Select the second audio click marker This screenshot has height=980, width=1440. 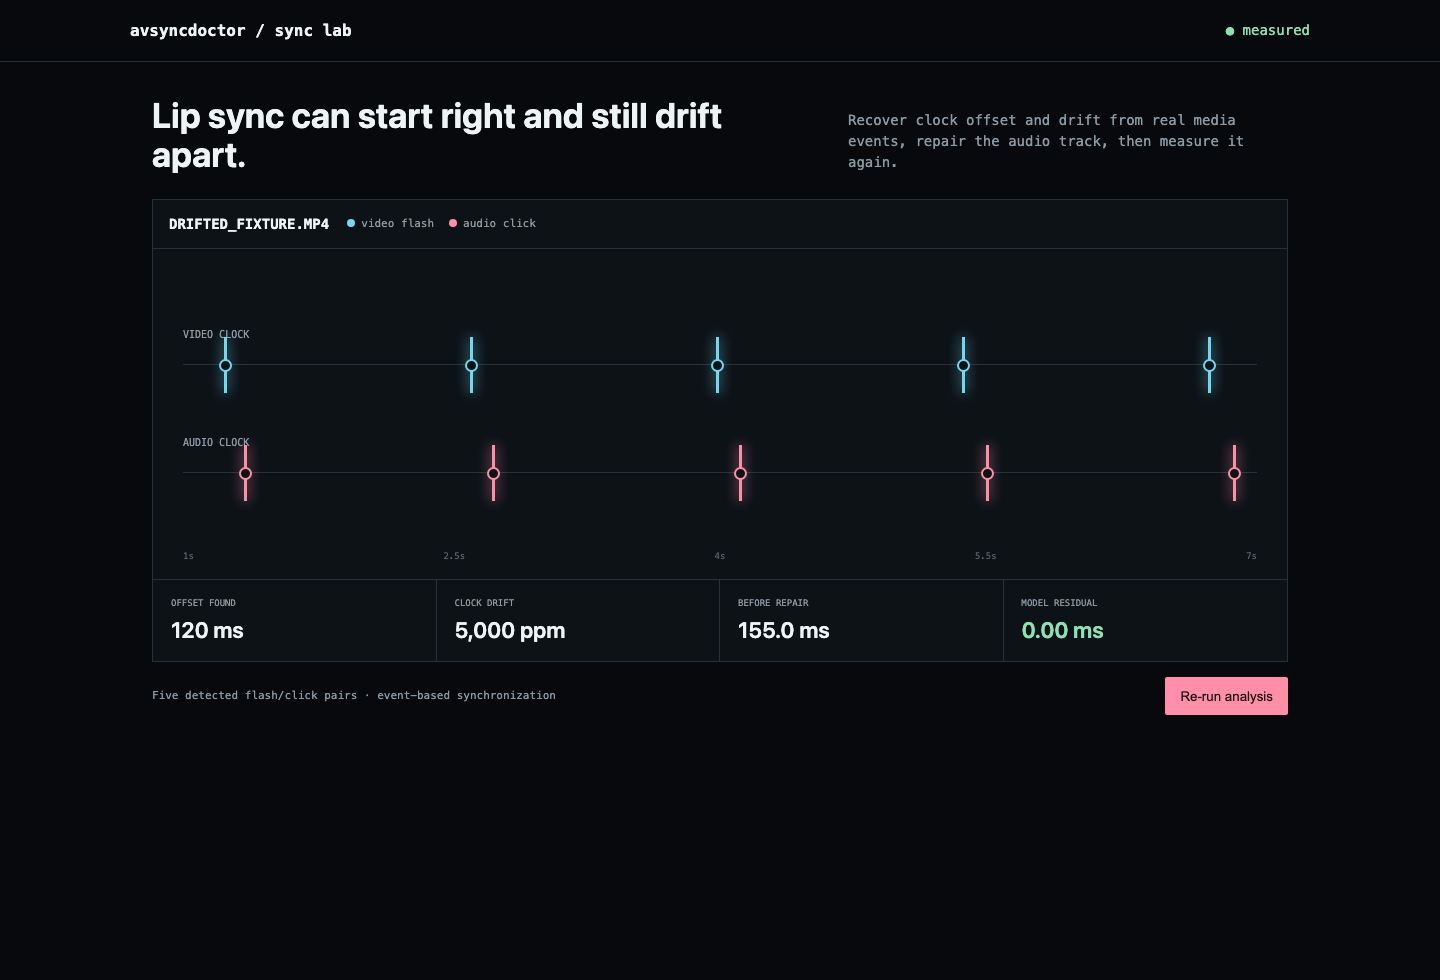(x=494, y=473)
